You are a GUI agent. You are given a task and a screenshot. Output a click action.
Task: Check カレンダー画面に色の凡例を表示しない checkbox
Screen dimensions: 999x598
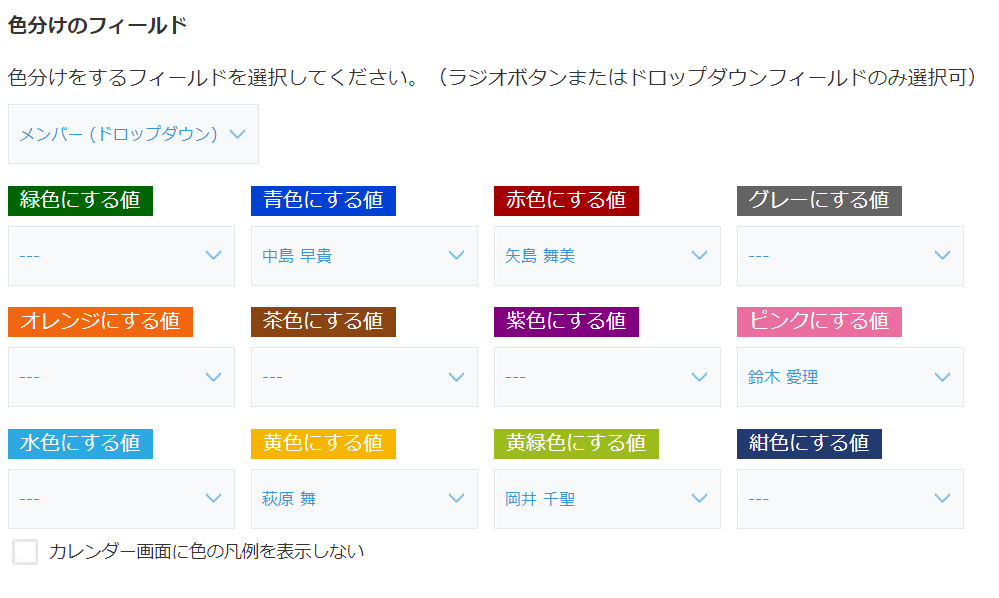point(25,552)
